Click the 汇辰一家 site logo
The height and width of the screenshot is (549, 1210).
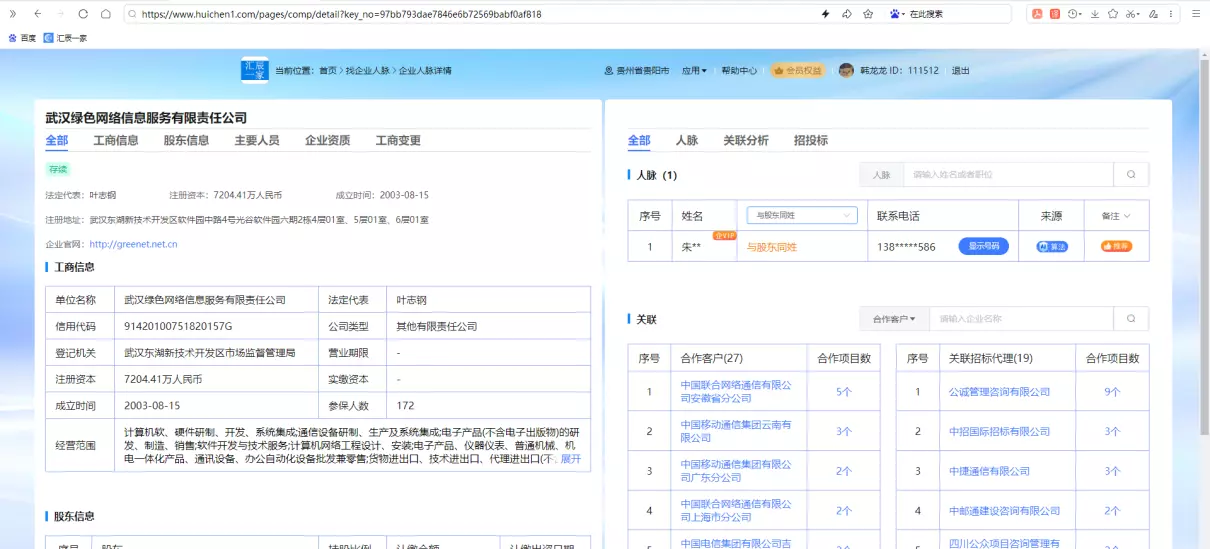(255, 70)
